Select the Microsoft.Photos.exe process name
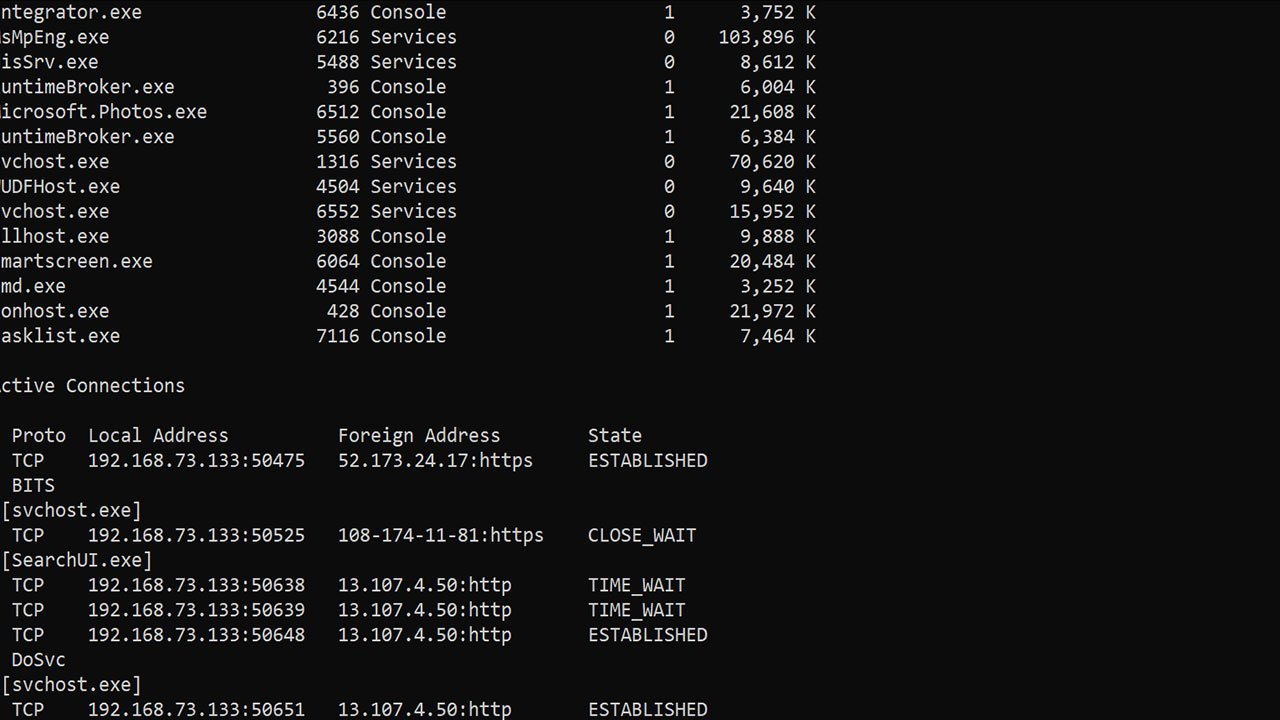1280x720 pixels. pos(104,112)
